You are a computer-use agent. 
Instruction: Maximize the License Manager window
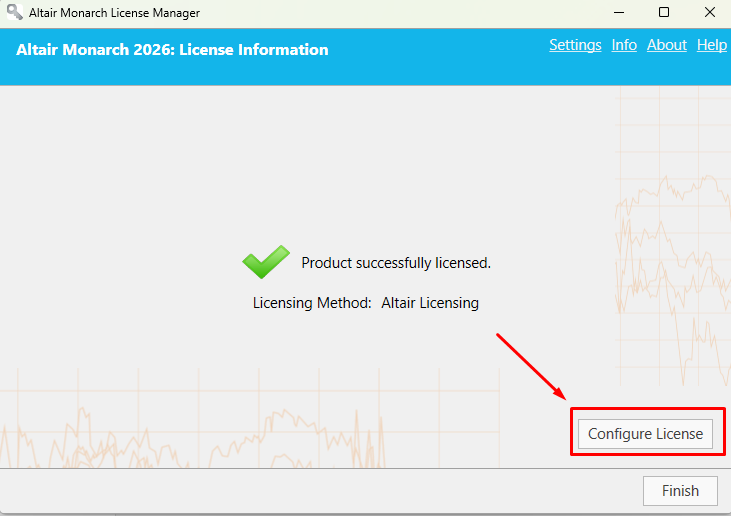tap(664, 13)
